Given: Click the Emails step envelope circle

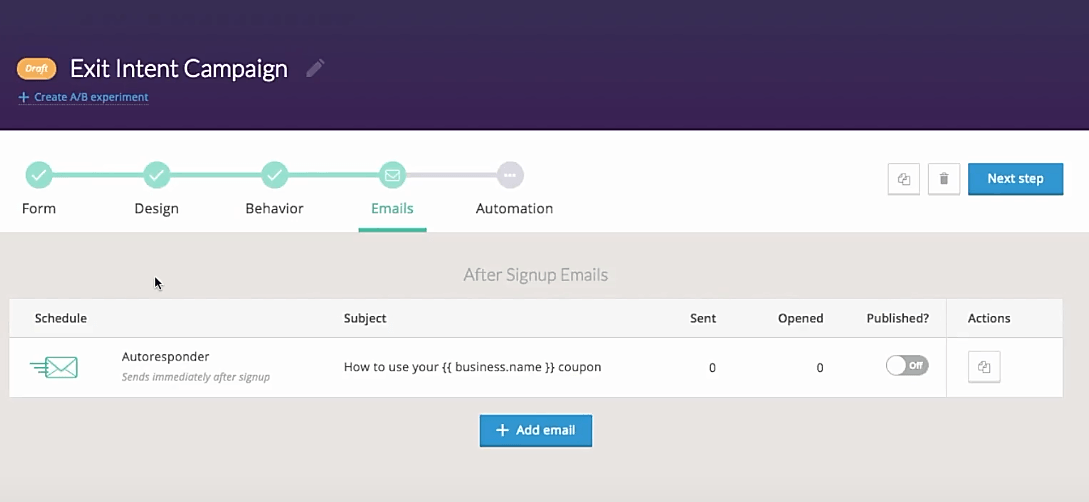Looking at the screenshot, I should (x=392, y=175).
